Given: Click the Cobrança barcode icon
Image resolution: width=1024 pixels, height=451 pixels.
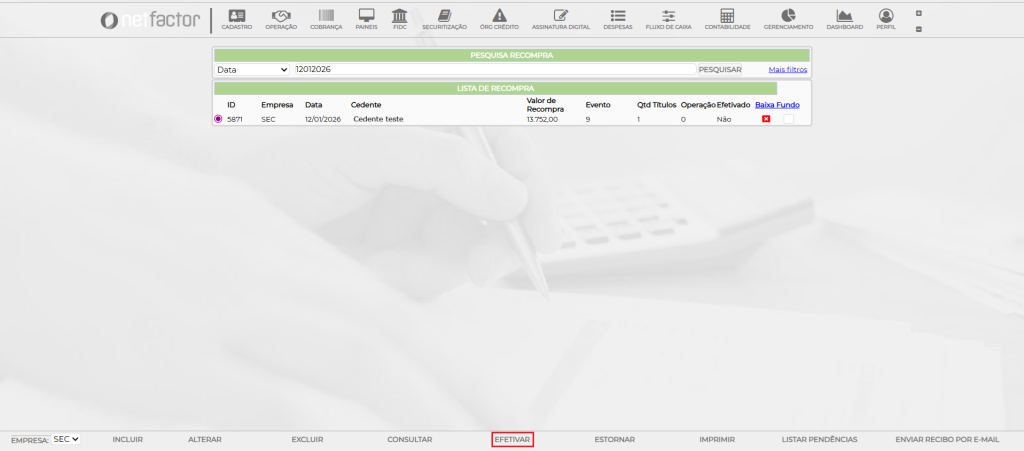Looking at the screenshot, I should pos(326,16).
